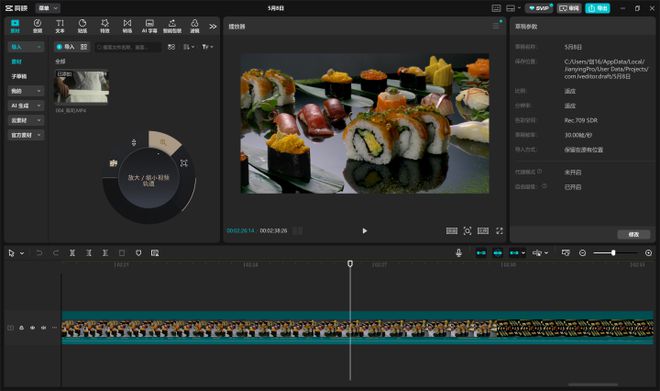The image size is (660, 391).
Task: Open the menu dropdown beside the JianYing logo
Action: [48, 8]
